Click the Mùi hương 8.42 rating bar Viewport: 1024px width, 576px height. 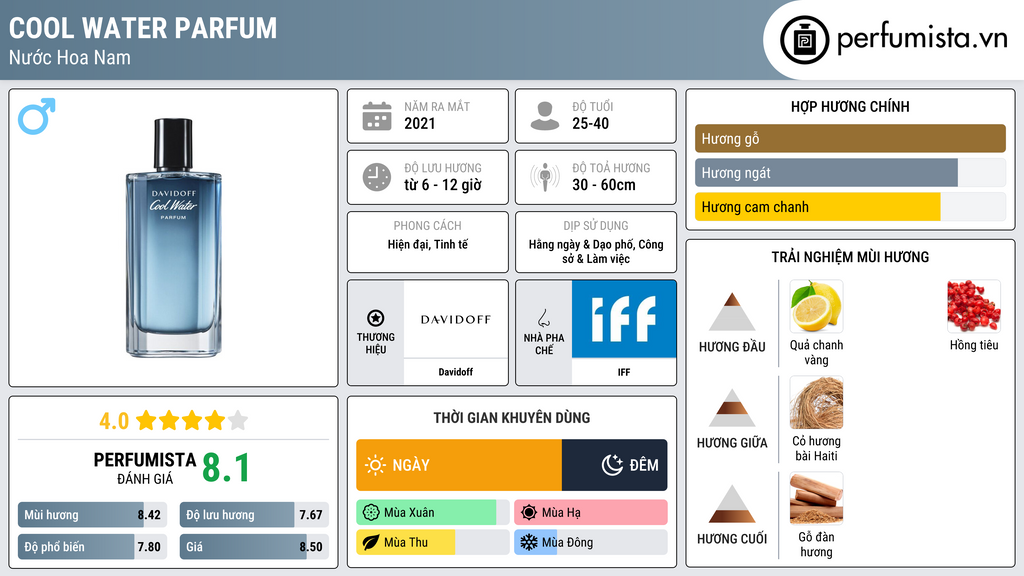pyautogui.click(x=92, y=515)
